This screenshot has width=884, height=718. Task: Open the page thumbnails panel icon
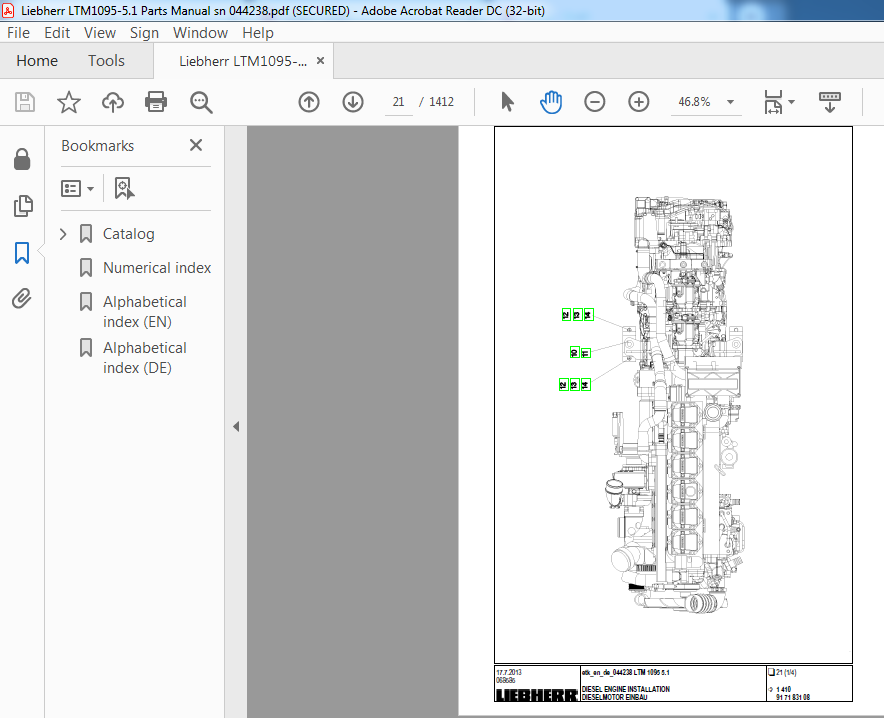(x=23, y=206)
